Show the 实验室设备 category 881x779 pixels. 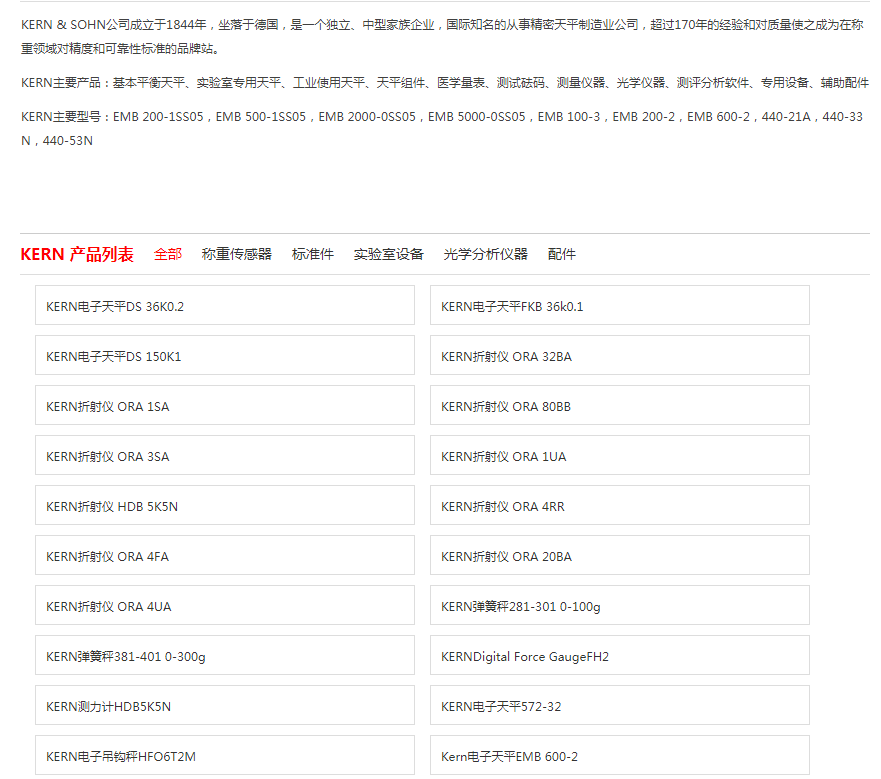tap(389, 254)
